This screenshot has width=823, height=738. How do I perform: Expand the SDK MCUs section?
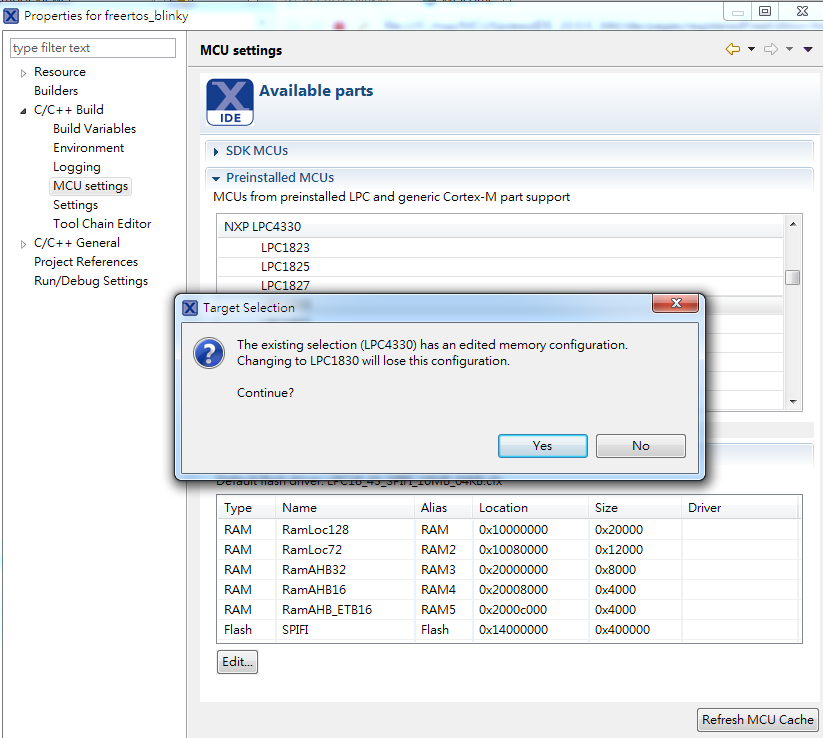click(216, 152)
